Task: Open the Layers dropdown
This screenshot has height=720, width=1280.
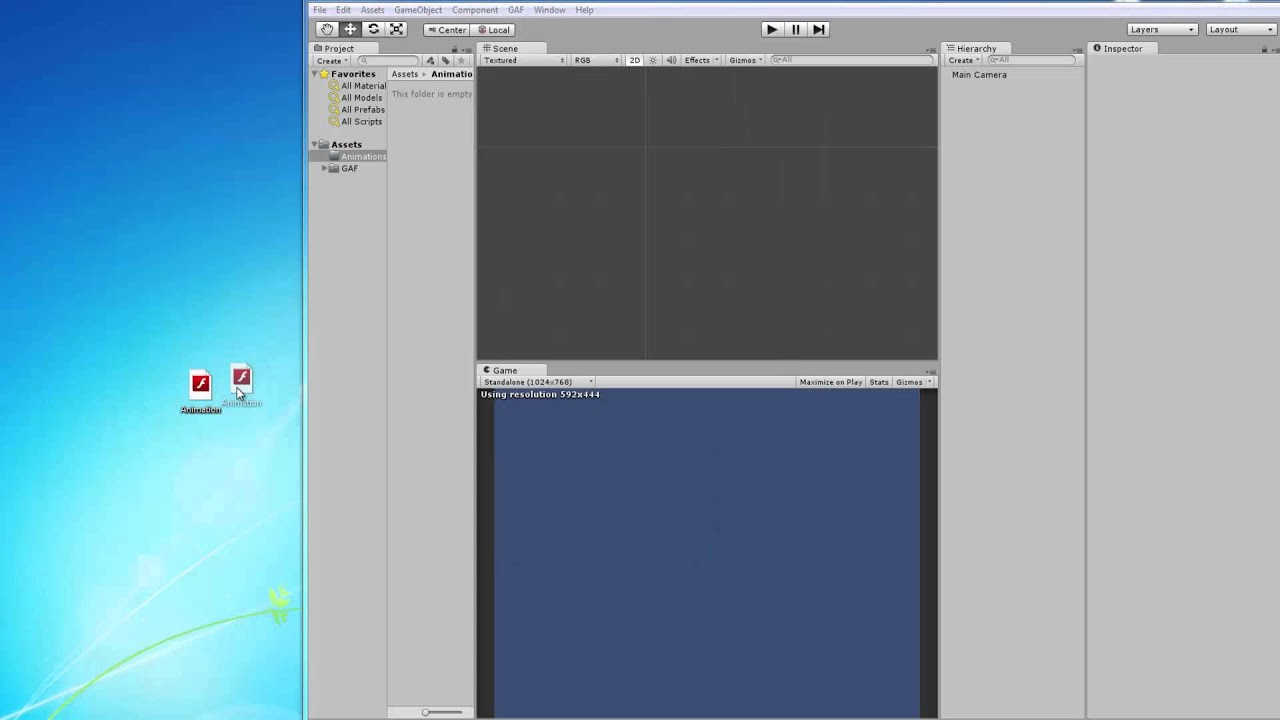Action: click(x=1162, y=30)
